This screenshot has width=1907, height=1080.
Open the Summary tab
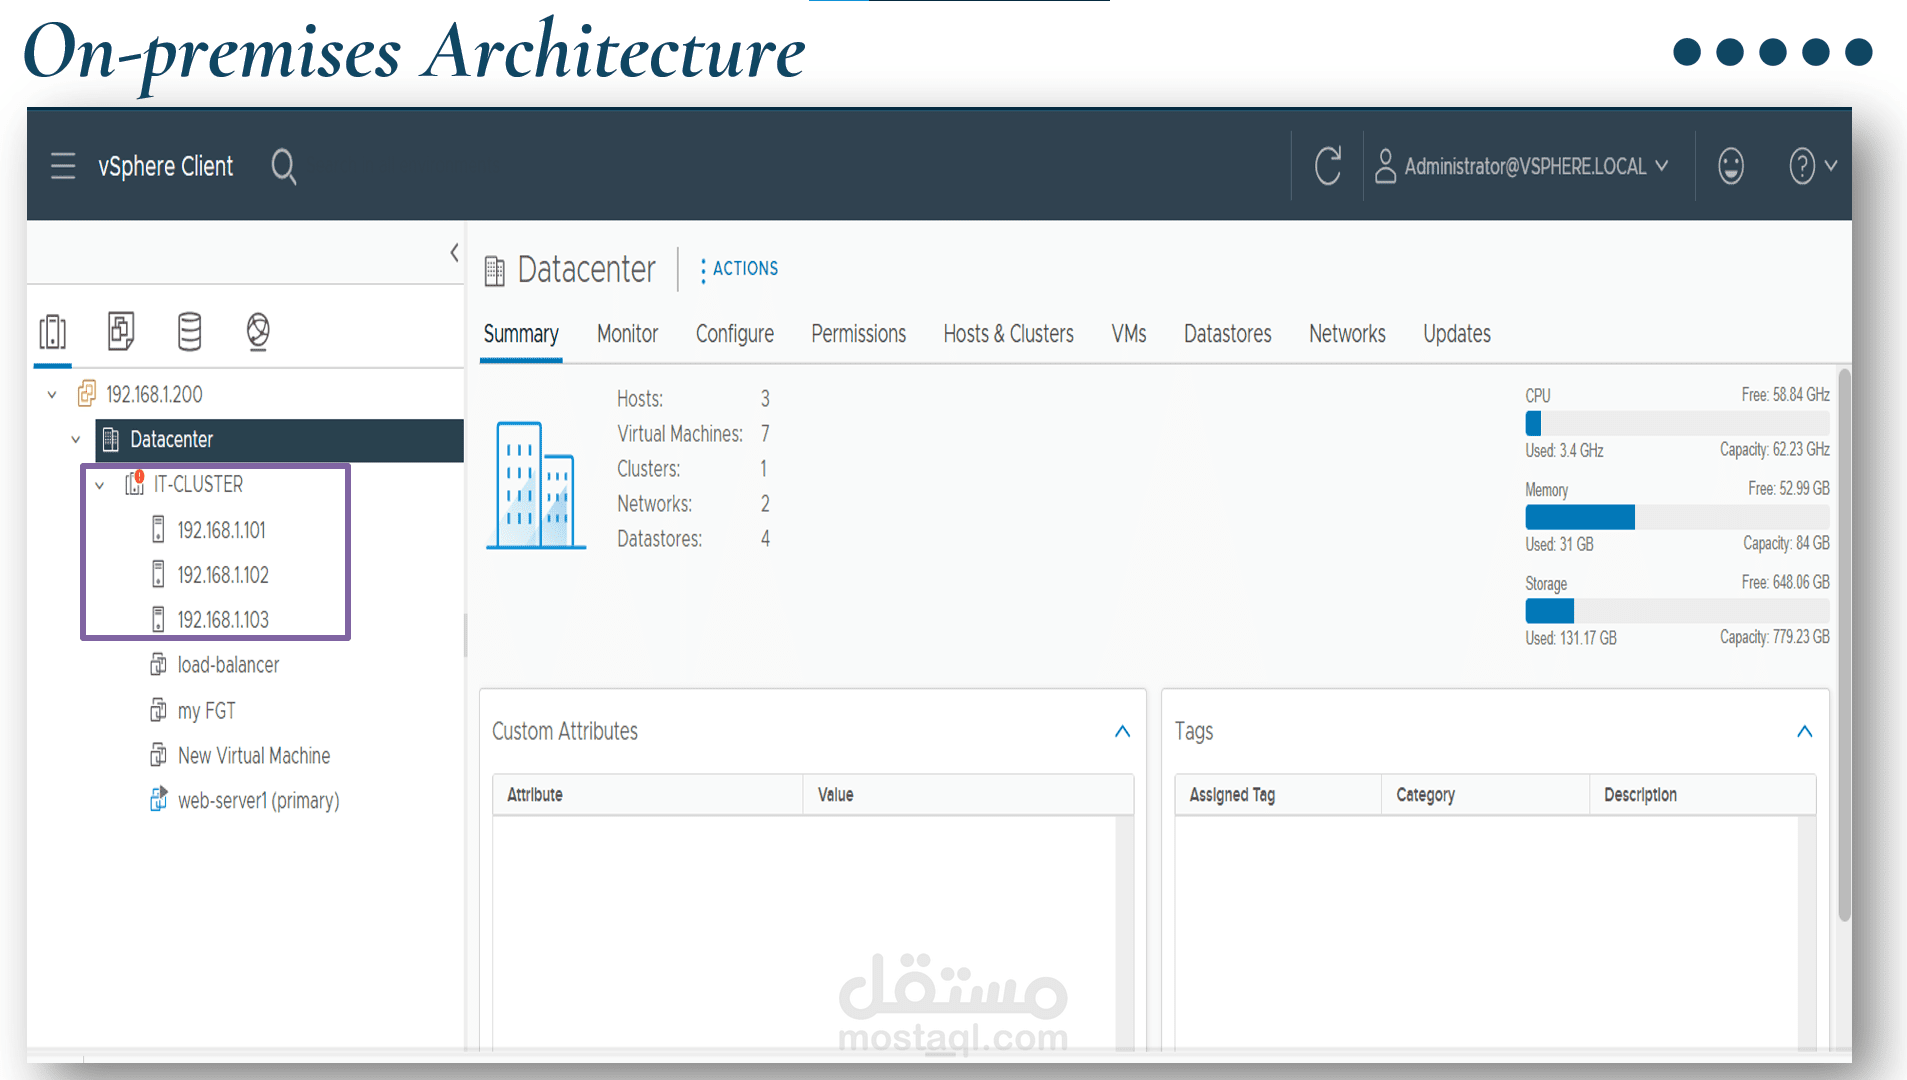pyautogui.click(x=521, y=334)
